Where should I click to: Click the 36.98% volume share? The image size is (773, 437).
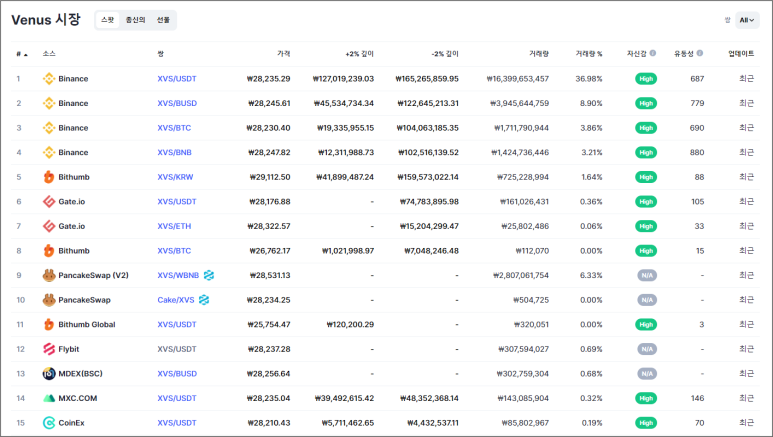pos(589,78)
